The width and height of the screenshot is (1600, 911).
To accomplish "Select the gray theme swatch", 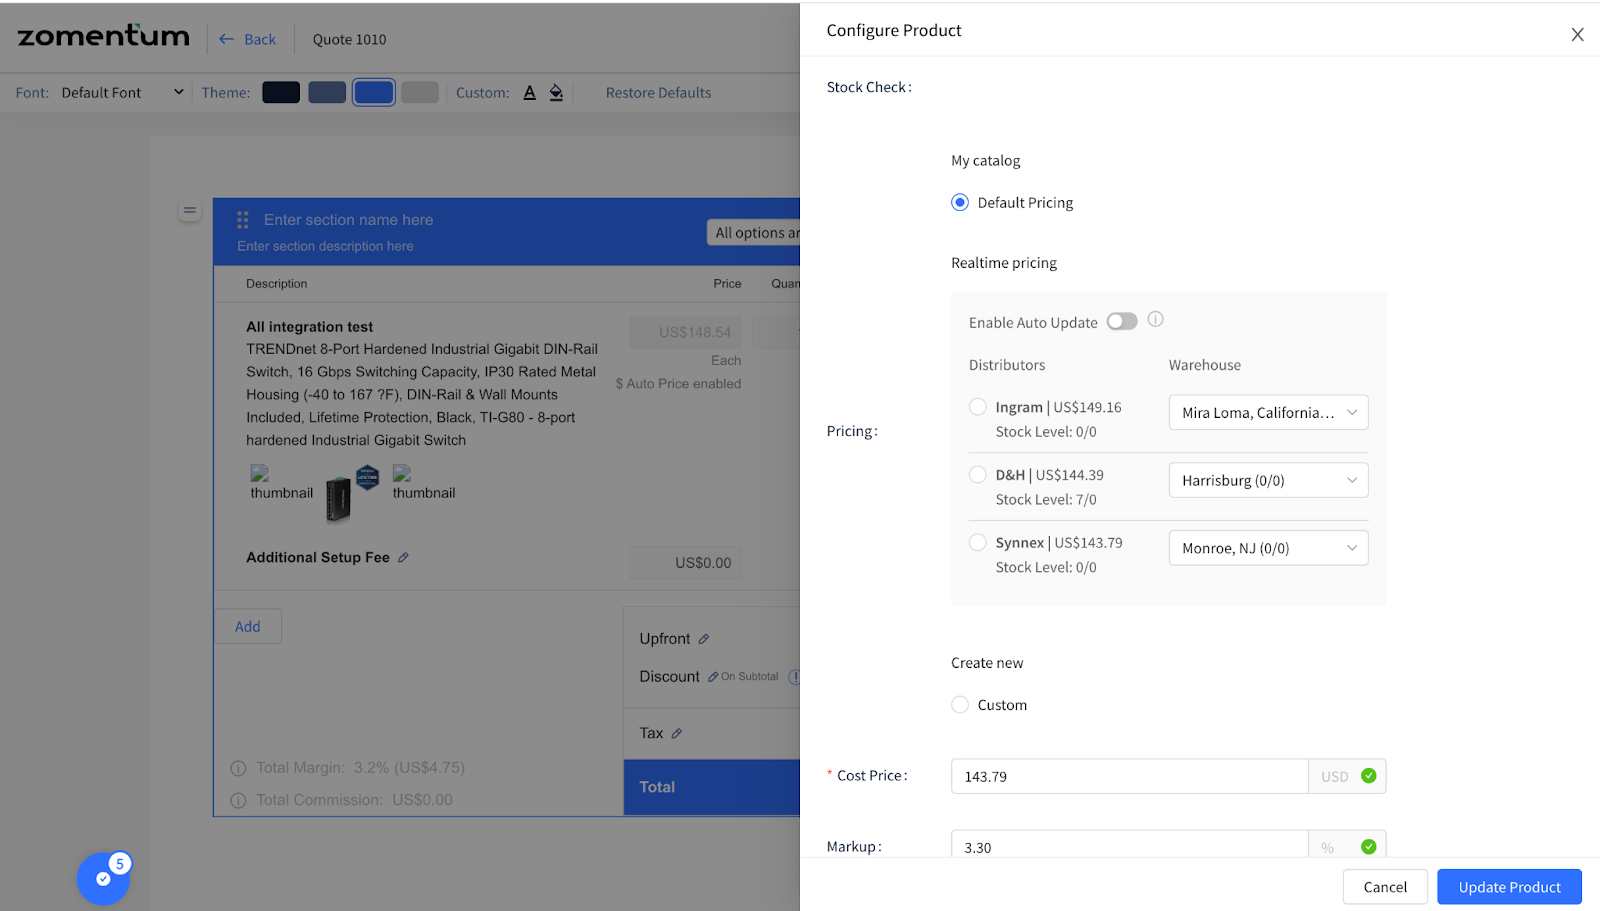I will [x=420, y=92].
